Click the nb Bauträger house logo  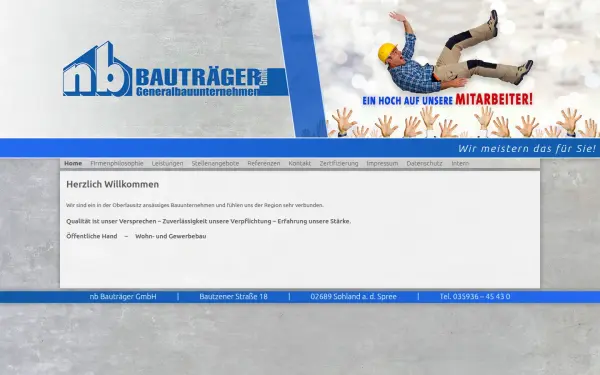pos(98,69)
